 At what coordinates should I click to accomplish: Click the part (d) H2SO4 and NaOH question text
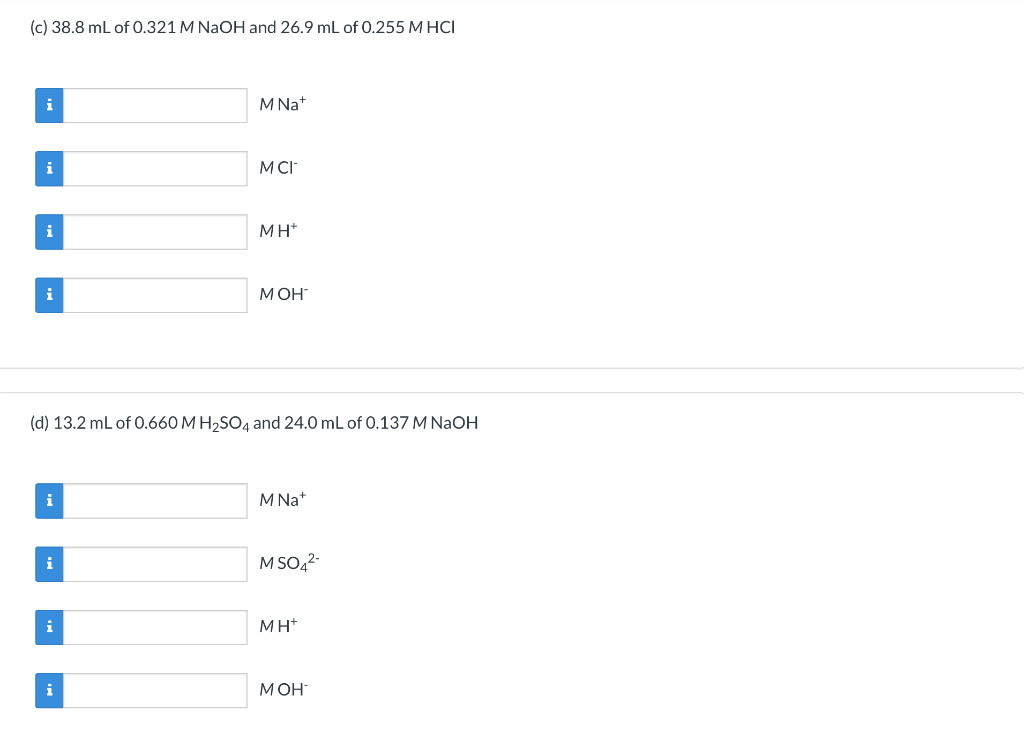pos(254,423)
